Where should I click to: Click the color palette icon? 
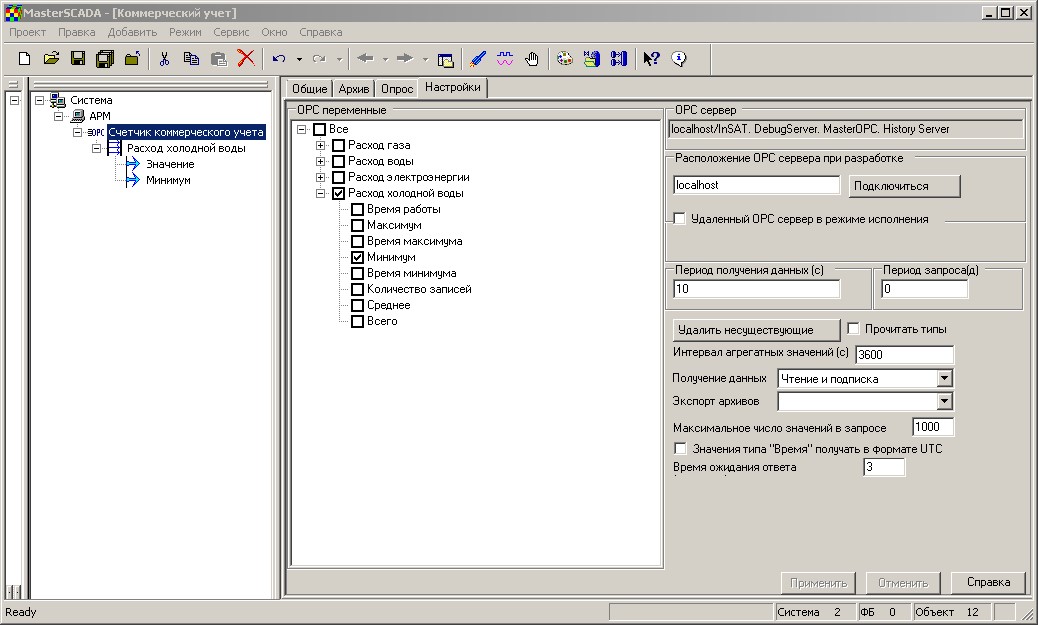(x=565, y=59)
